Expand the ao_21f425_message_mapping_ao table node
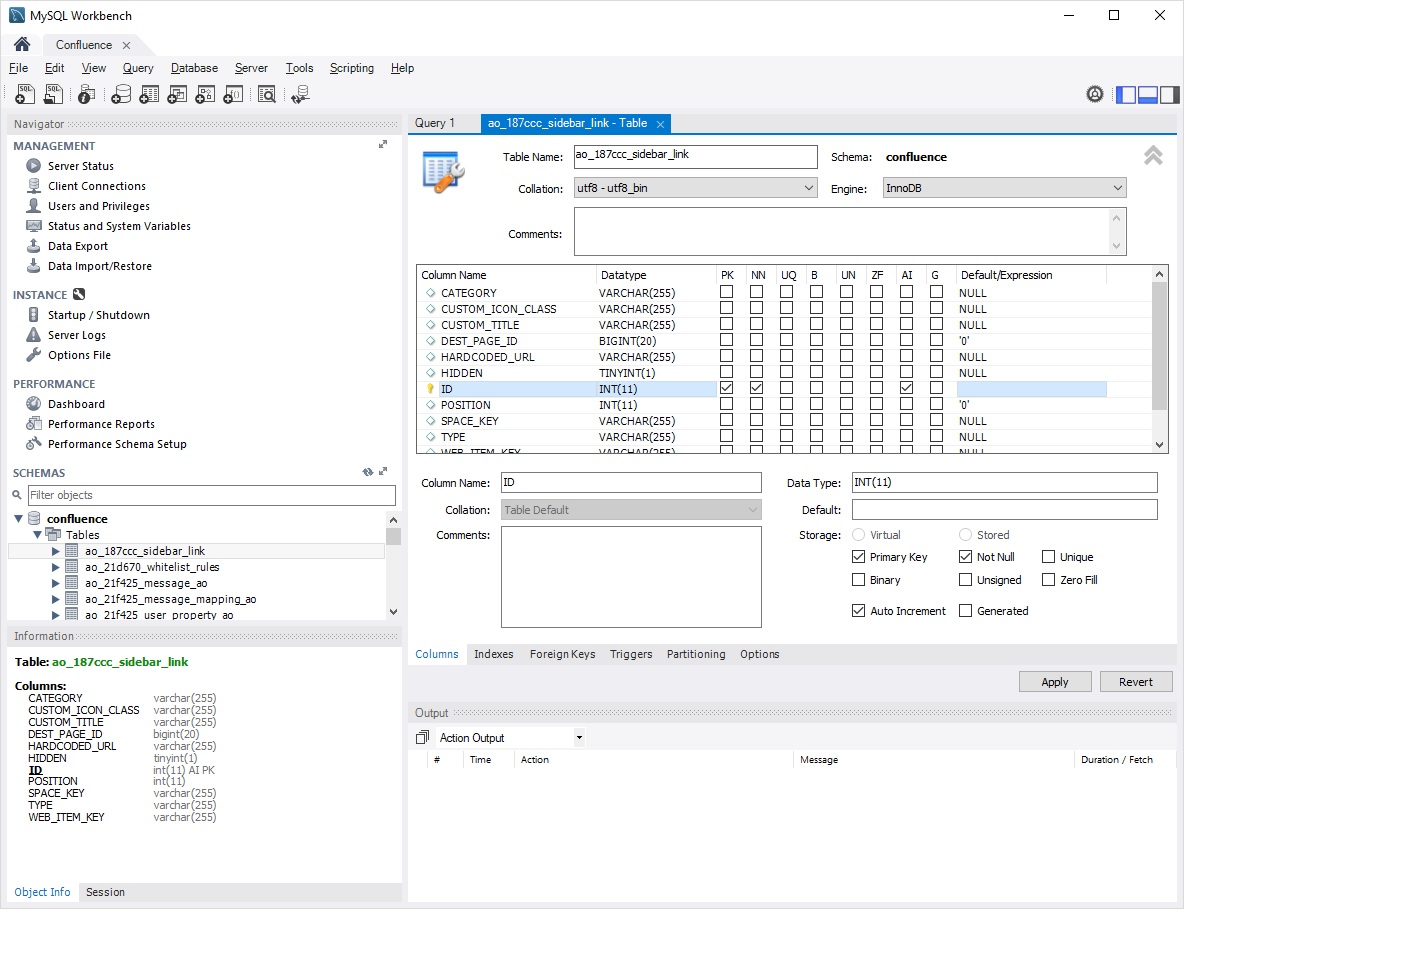The height and width of the screenshot is (960, 1402). pyautogui.click(x=56, y=599)
